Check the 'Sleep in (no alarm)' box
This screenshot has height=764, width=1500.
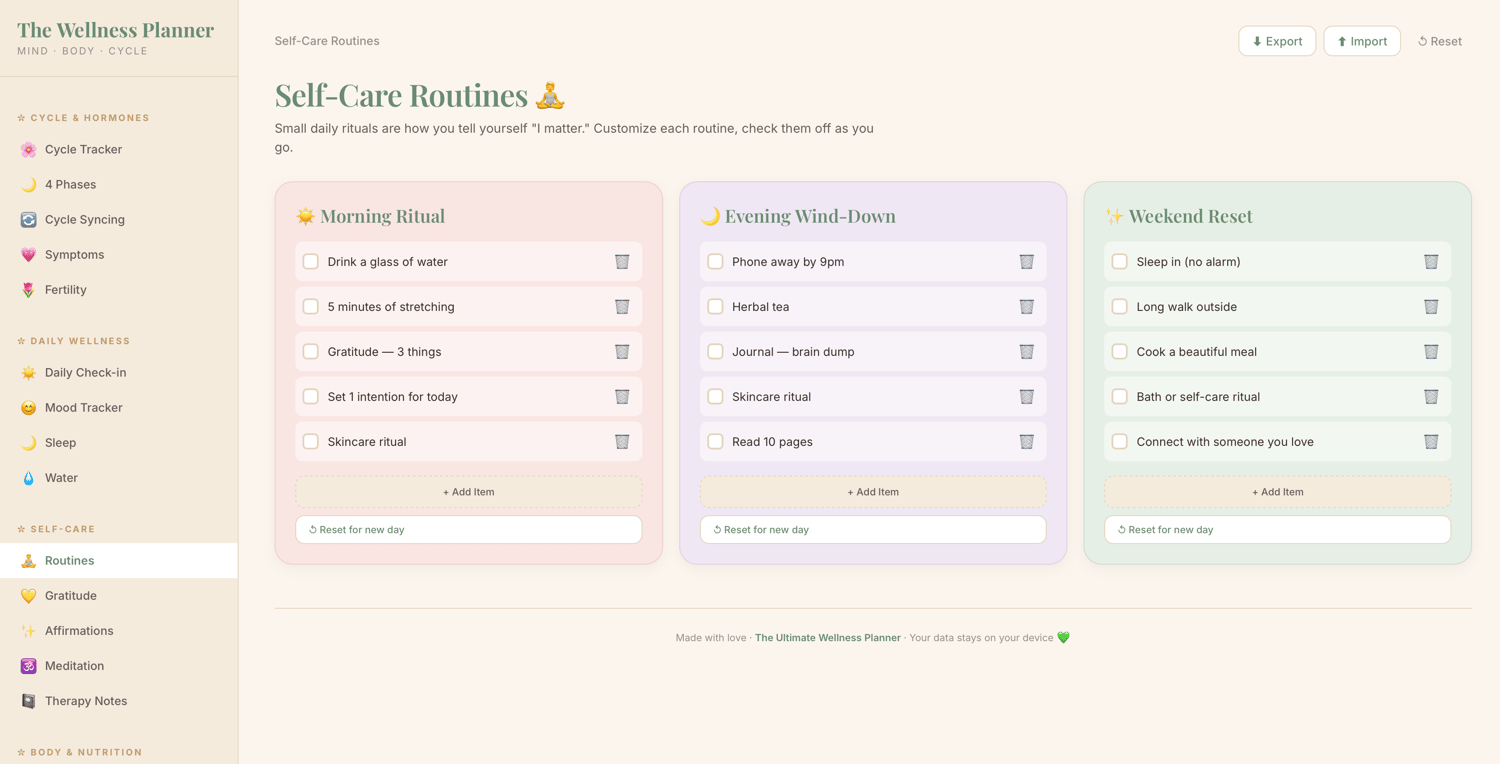point(1120,262)
